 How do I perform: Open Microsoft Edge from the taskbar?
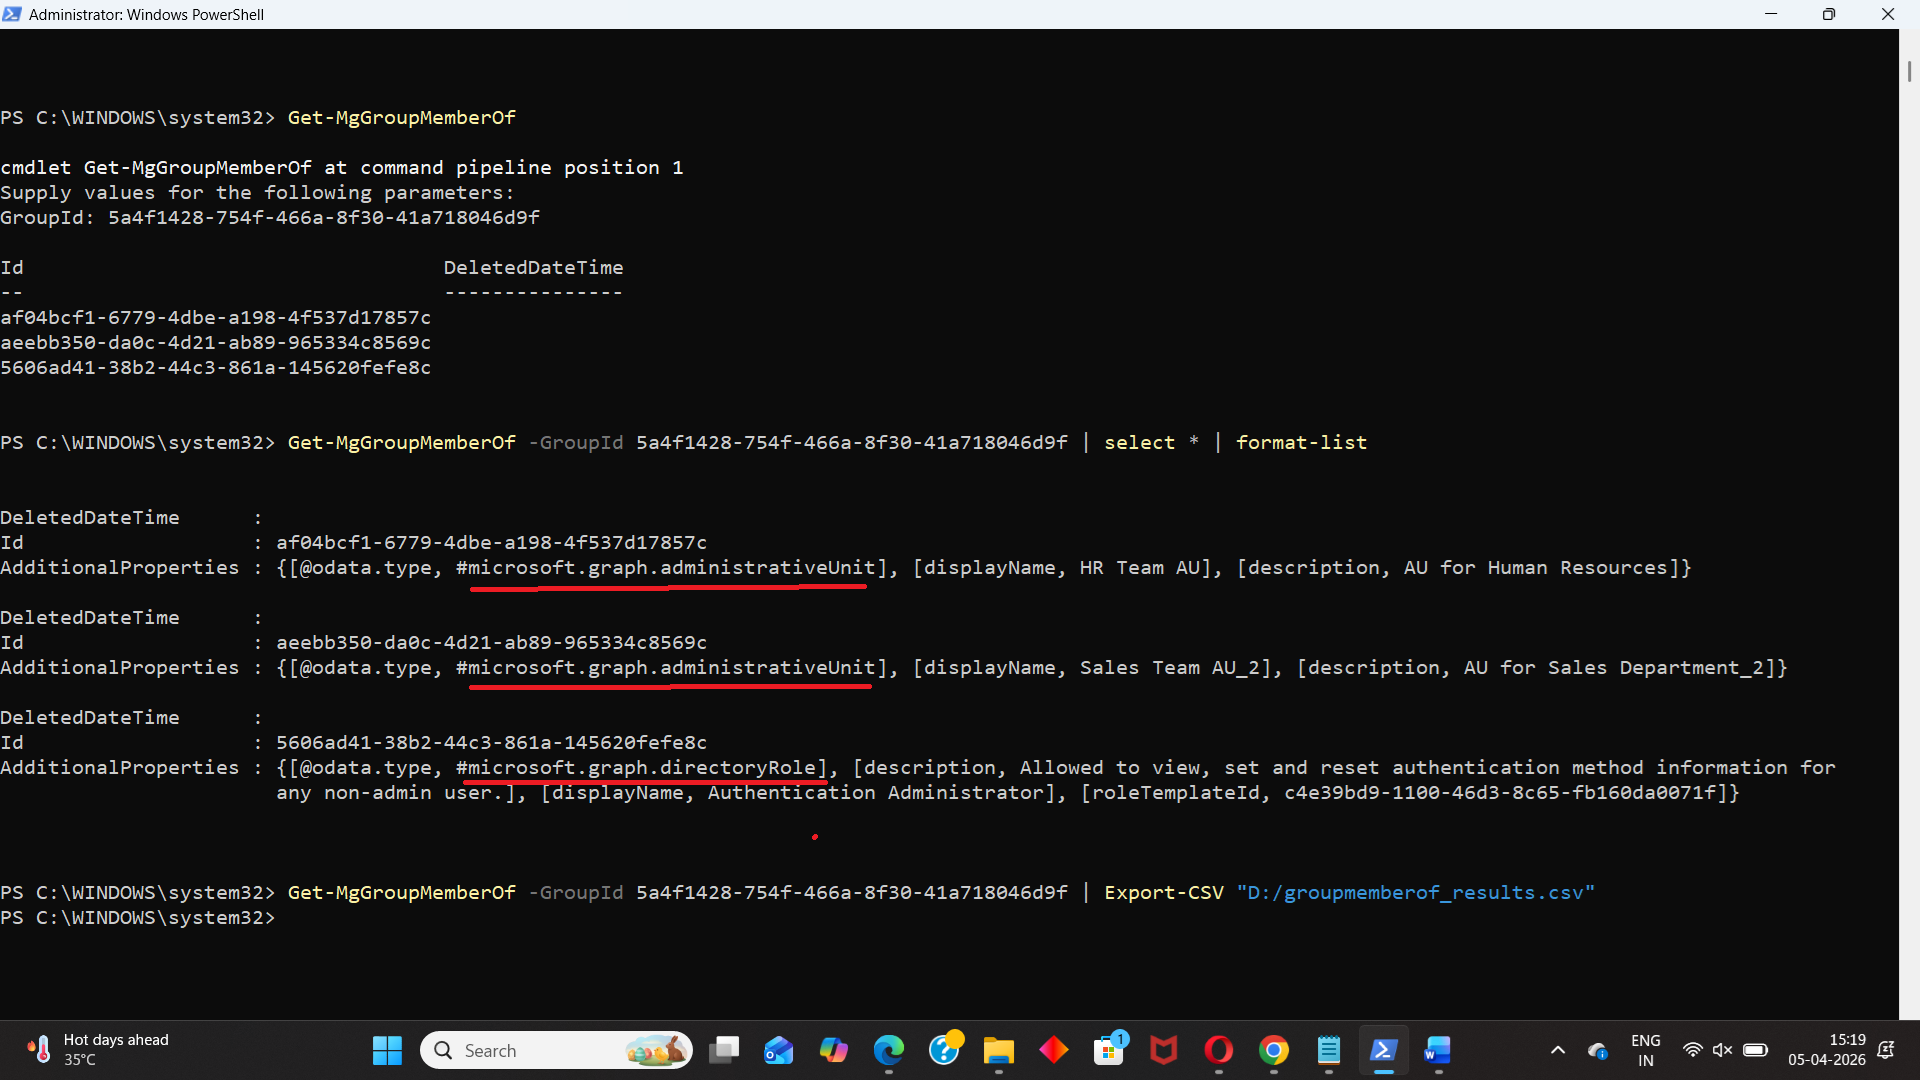888,1050
